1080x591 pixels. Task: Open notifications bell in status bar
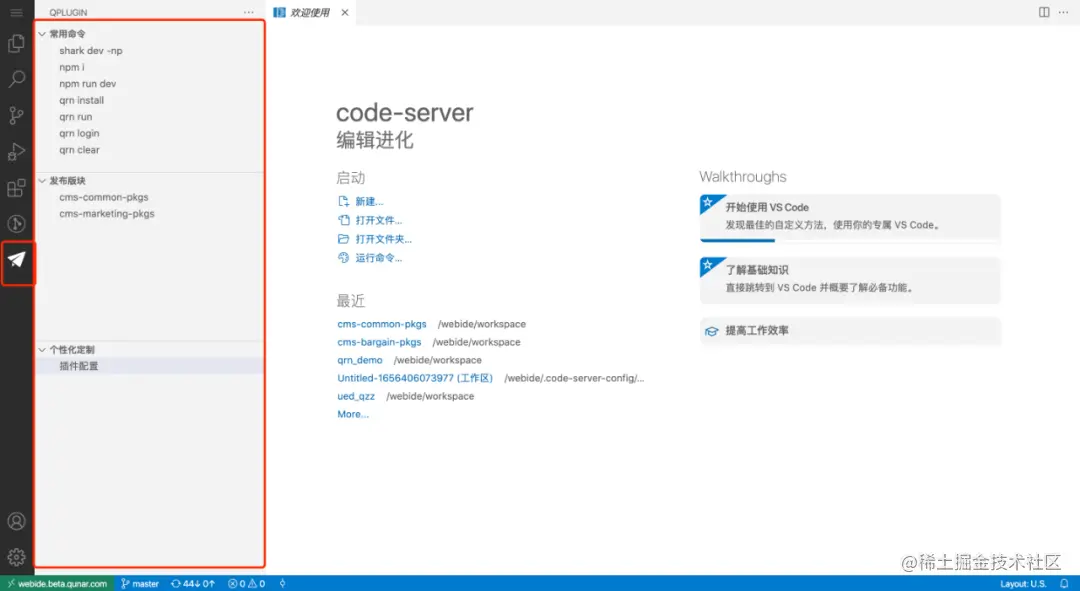(x=1063, y=583)
